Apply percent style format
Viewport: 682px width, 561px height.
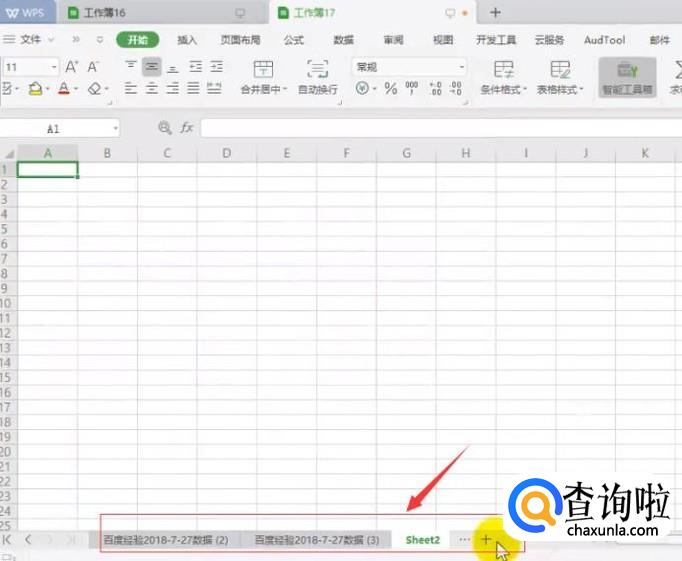[391, 89]
